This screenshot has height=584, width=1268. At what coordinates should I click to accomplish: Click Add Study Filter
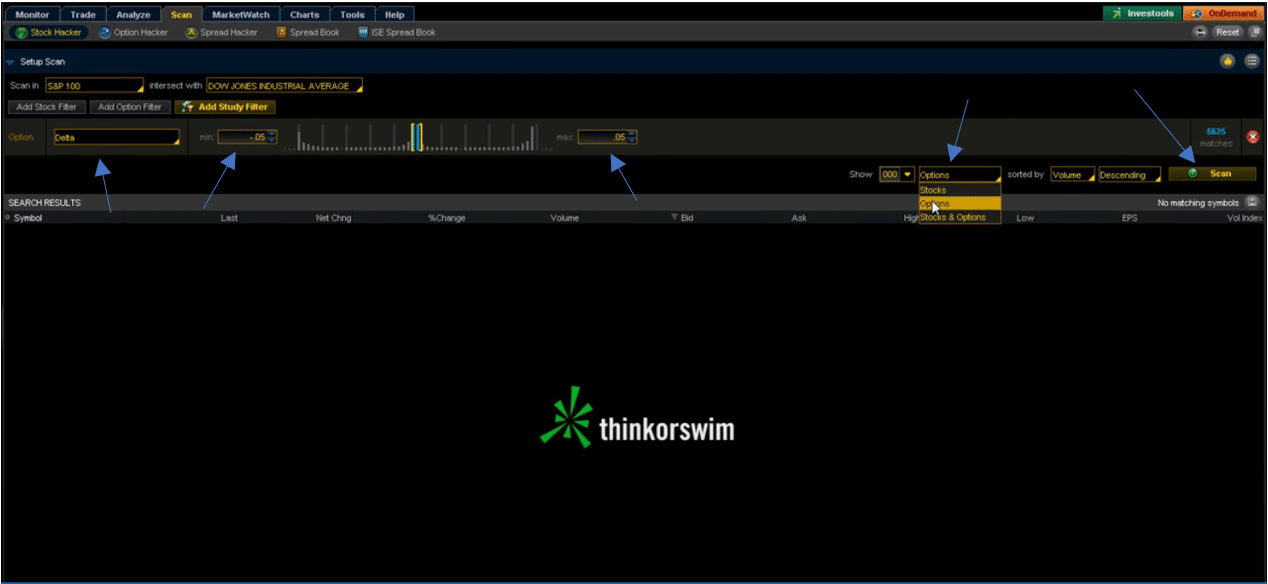click(225, 107)
